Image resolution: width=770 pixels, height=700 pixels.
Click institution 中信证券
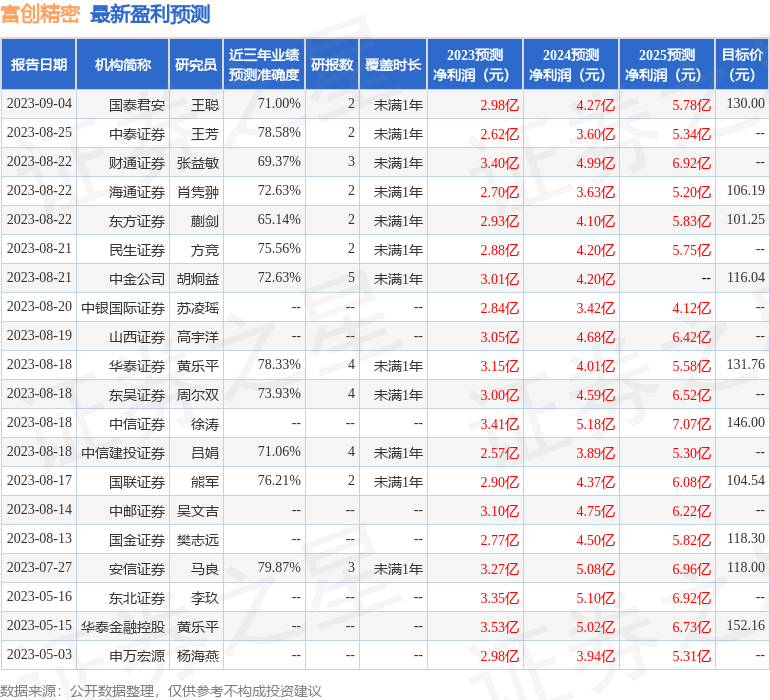tap(137, 423)
